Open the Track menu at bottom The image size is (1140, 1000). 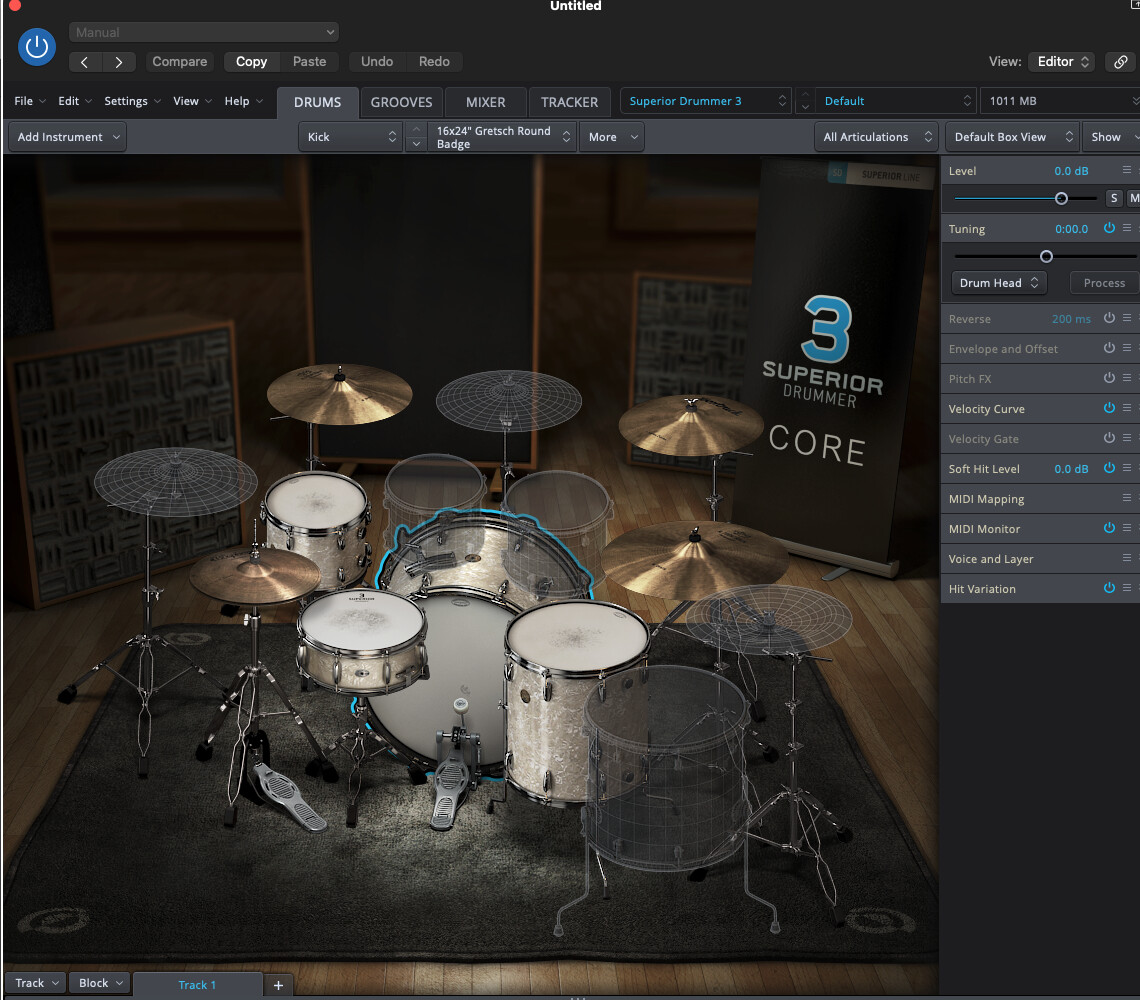[x=36, y=983]
